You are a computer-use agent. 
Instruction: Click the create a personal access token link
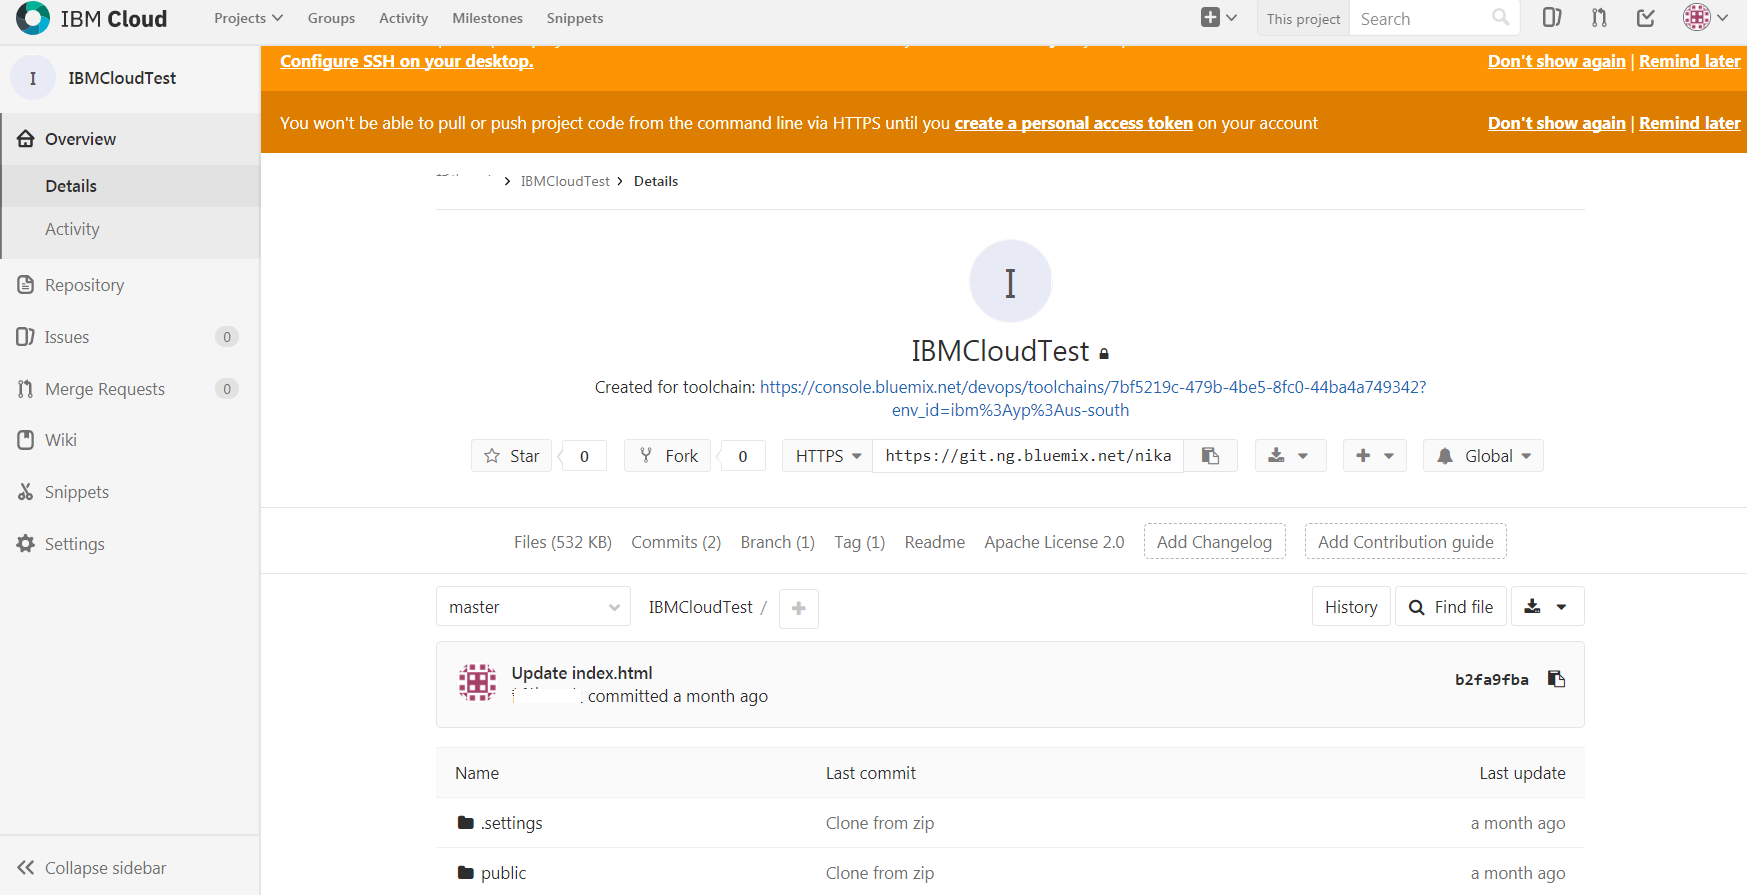coord(1073,123)
